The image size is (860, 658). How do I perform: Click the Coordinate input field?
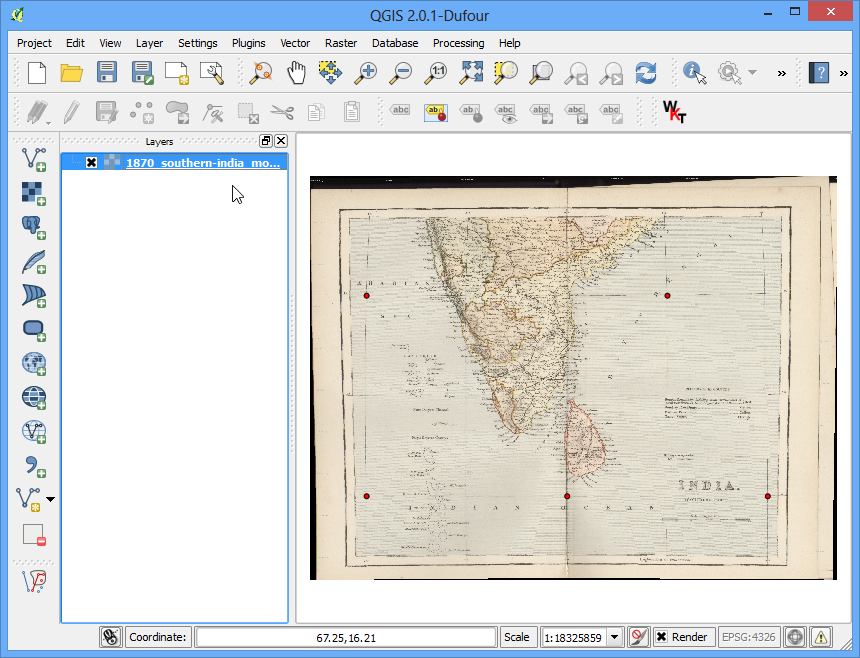(346, 637)
